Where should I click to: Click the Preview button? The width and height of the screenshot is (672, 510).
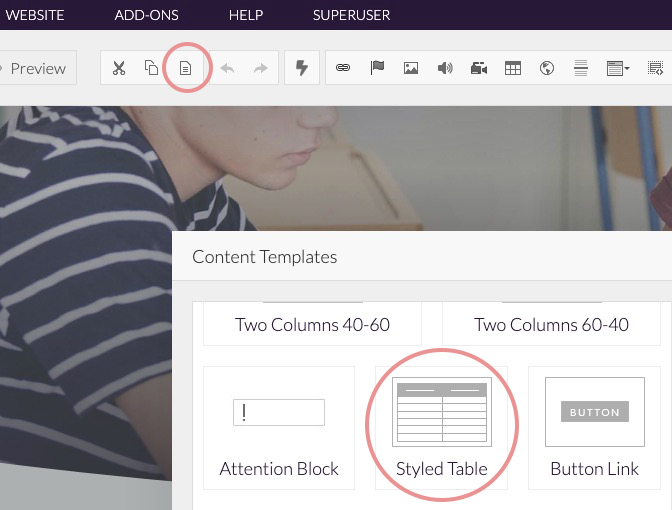(x=38, y=68)
